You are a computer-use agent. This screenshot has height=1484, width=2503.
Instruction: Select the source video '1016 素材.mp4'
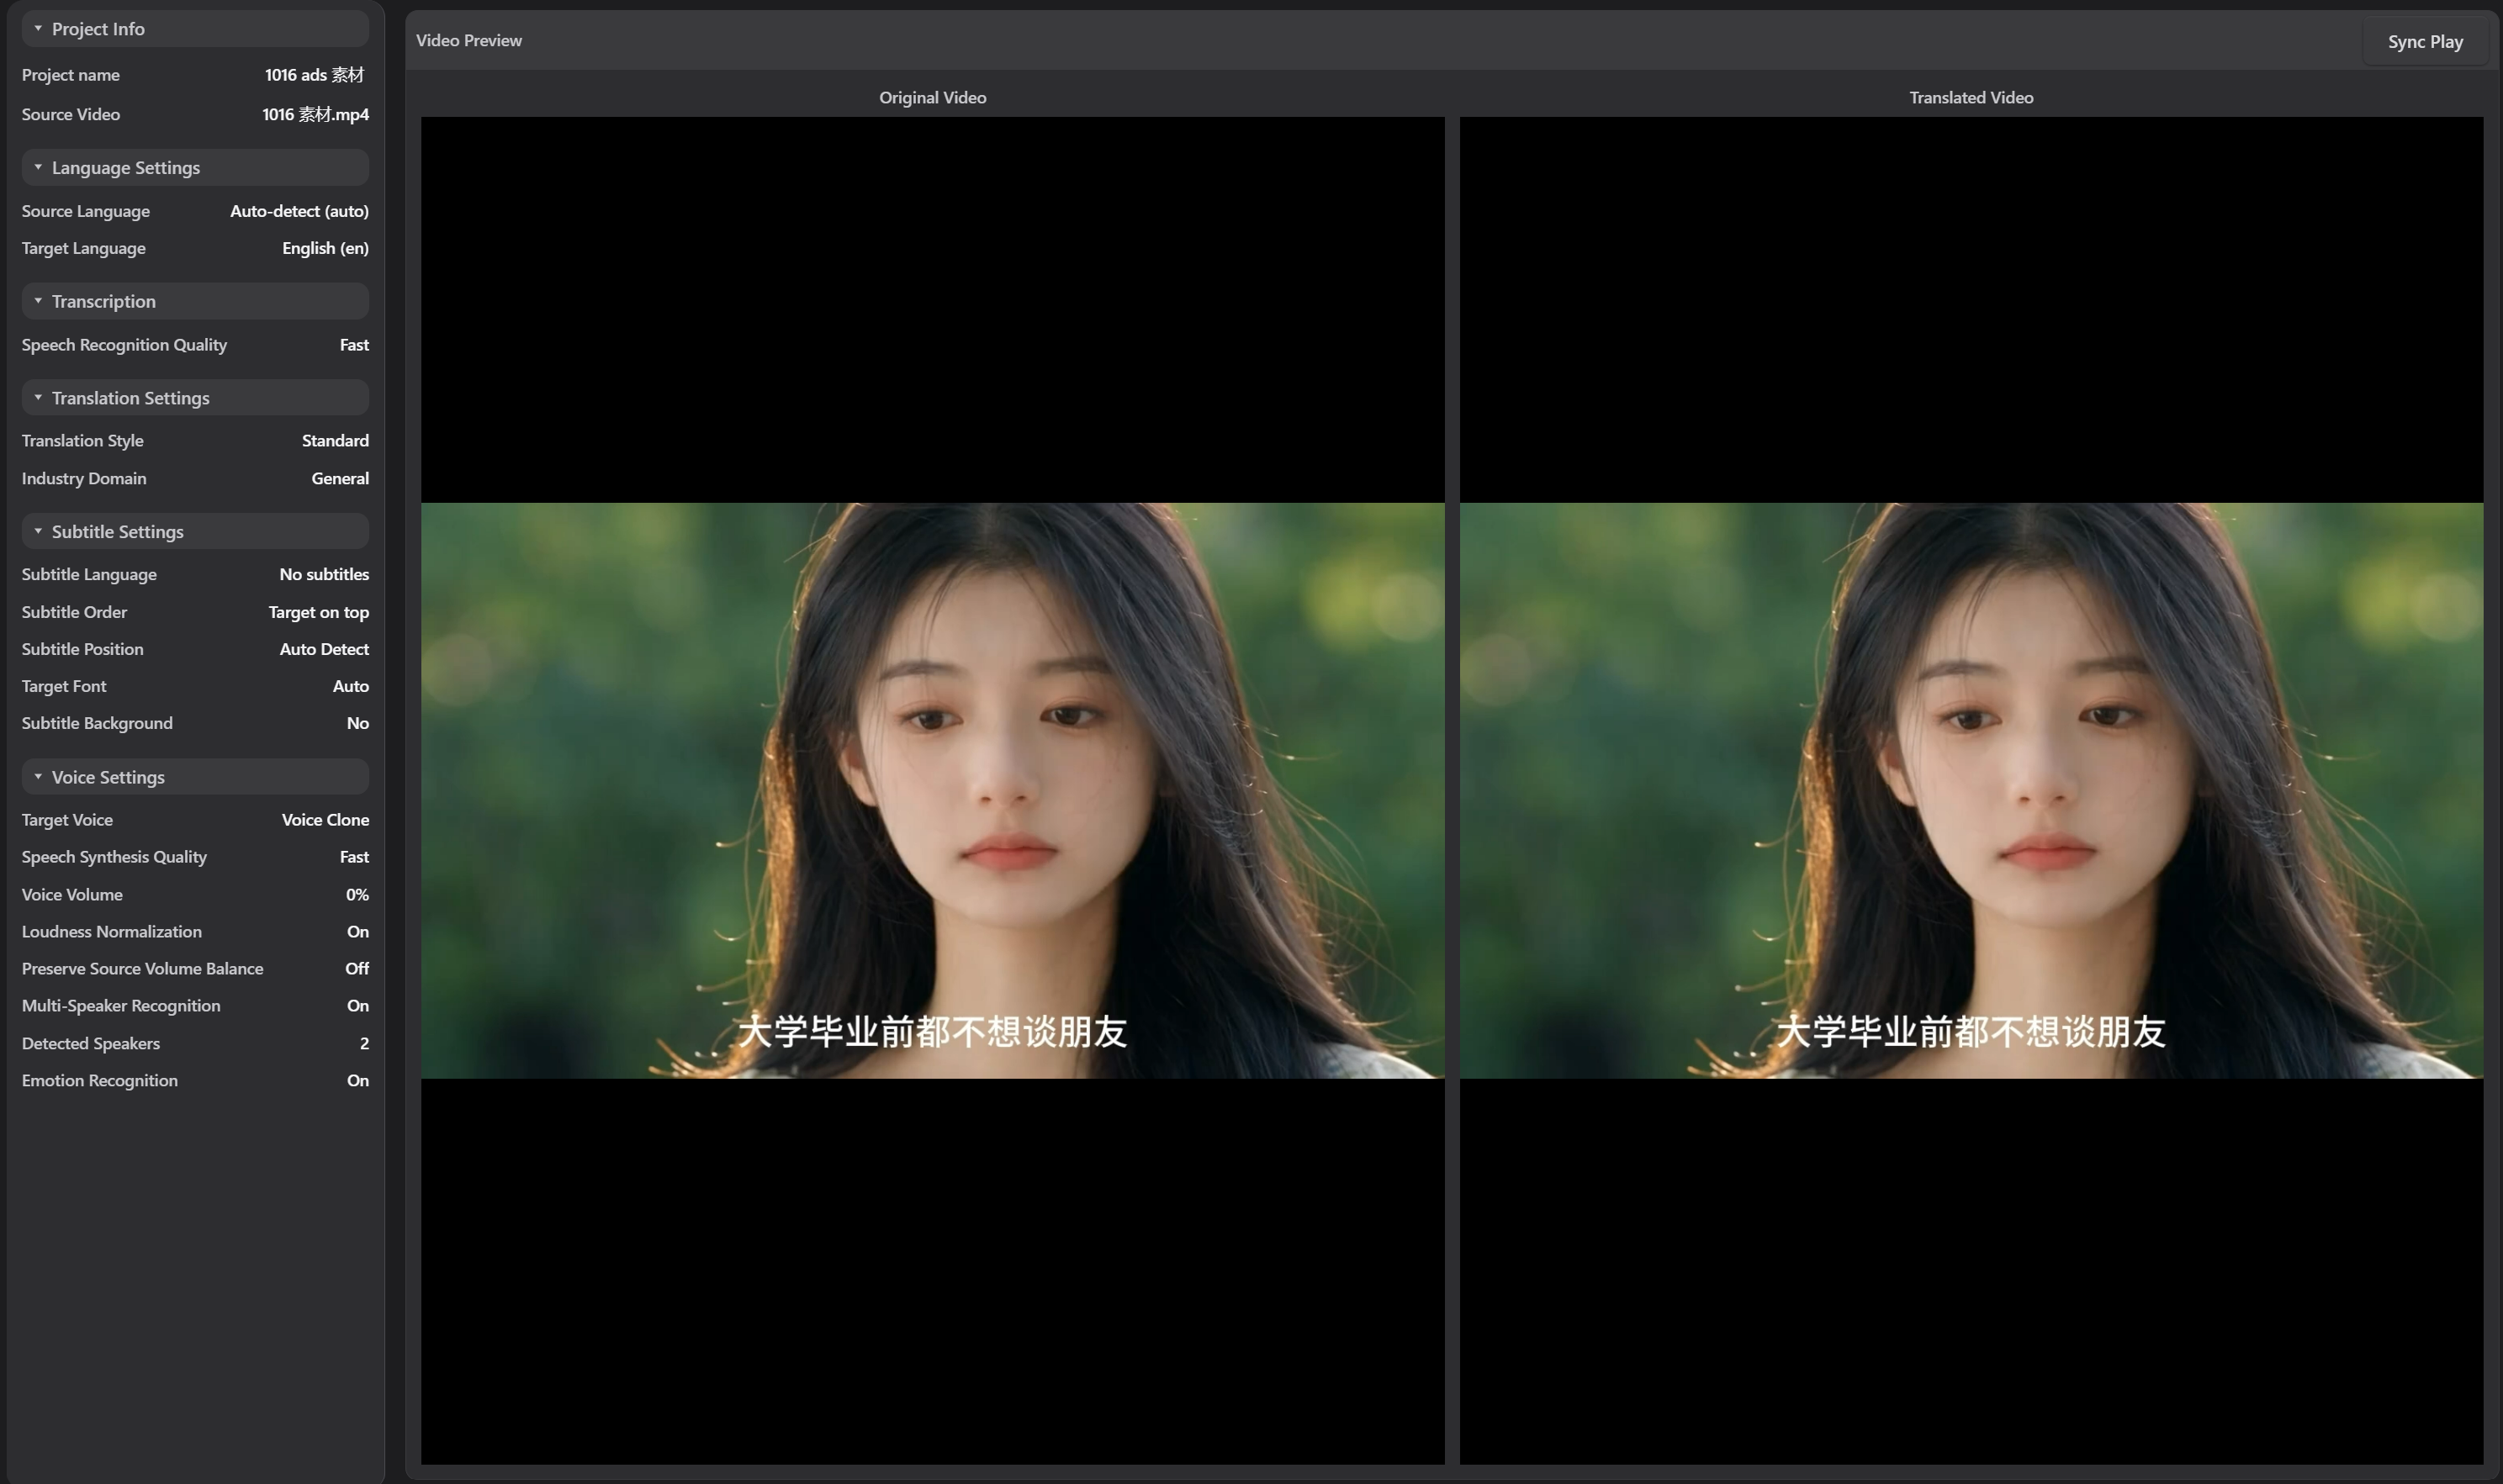pos(315,114)
